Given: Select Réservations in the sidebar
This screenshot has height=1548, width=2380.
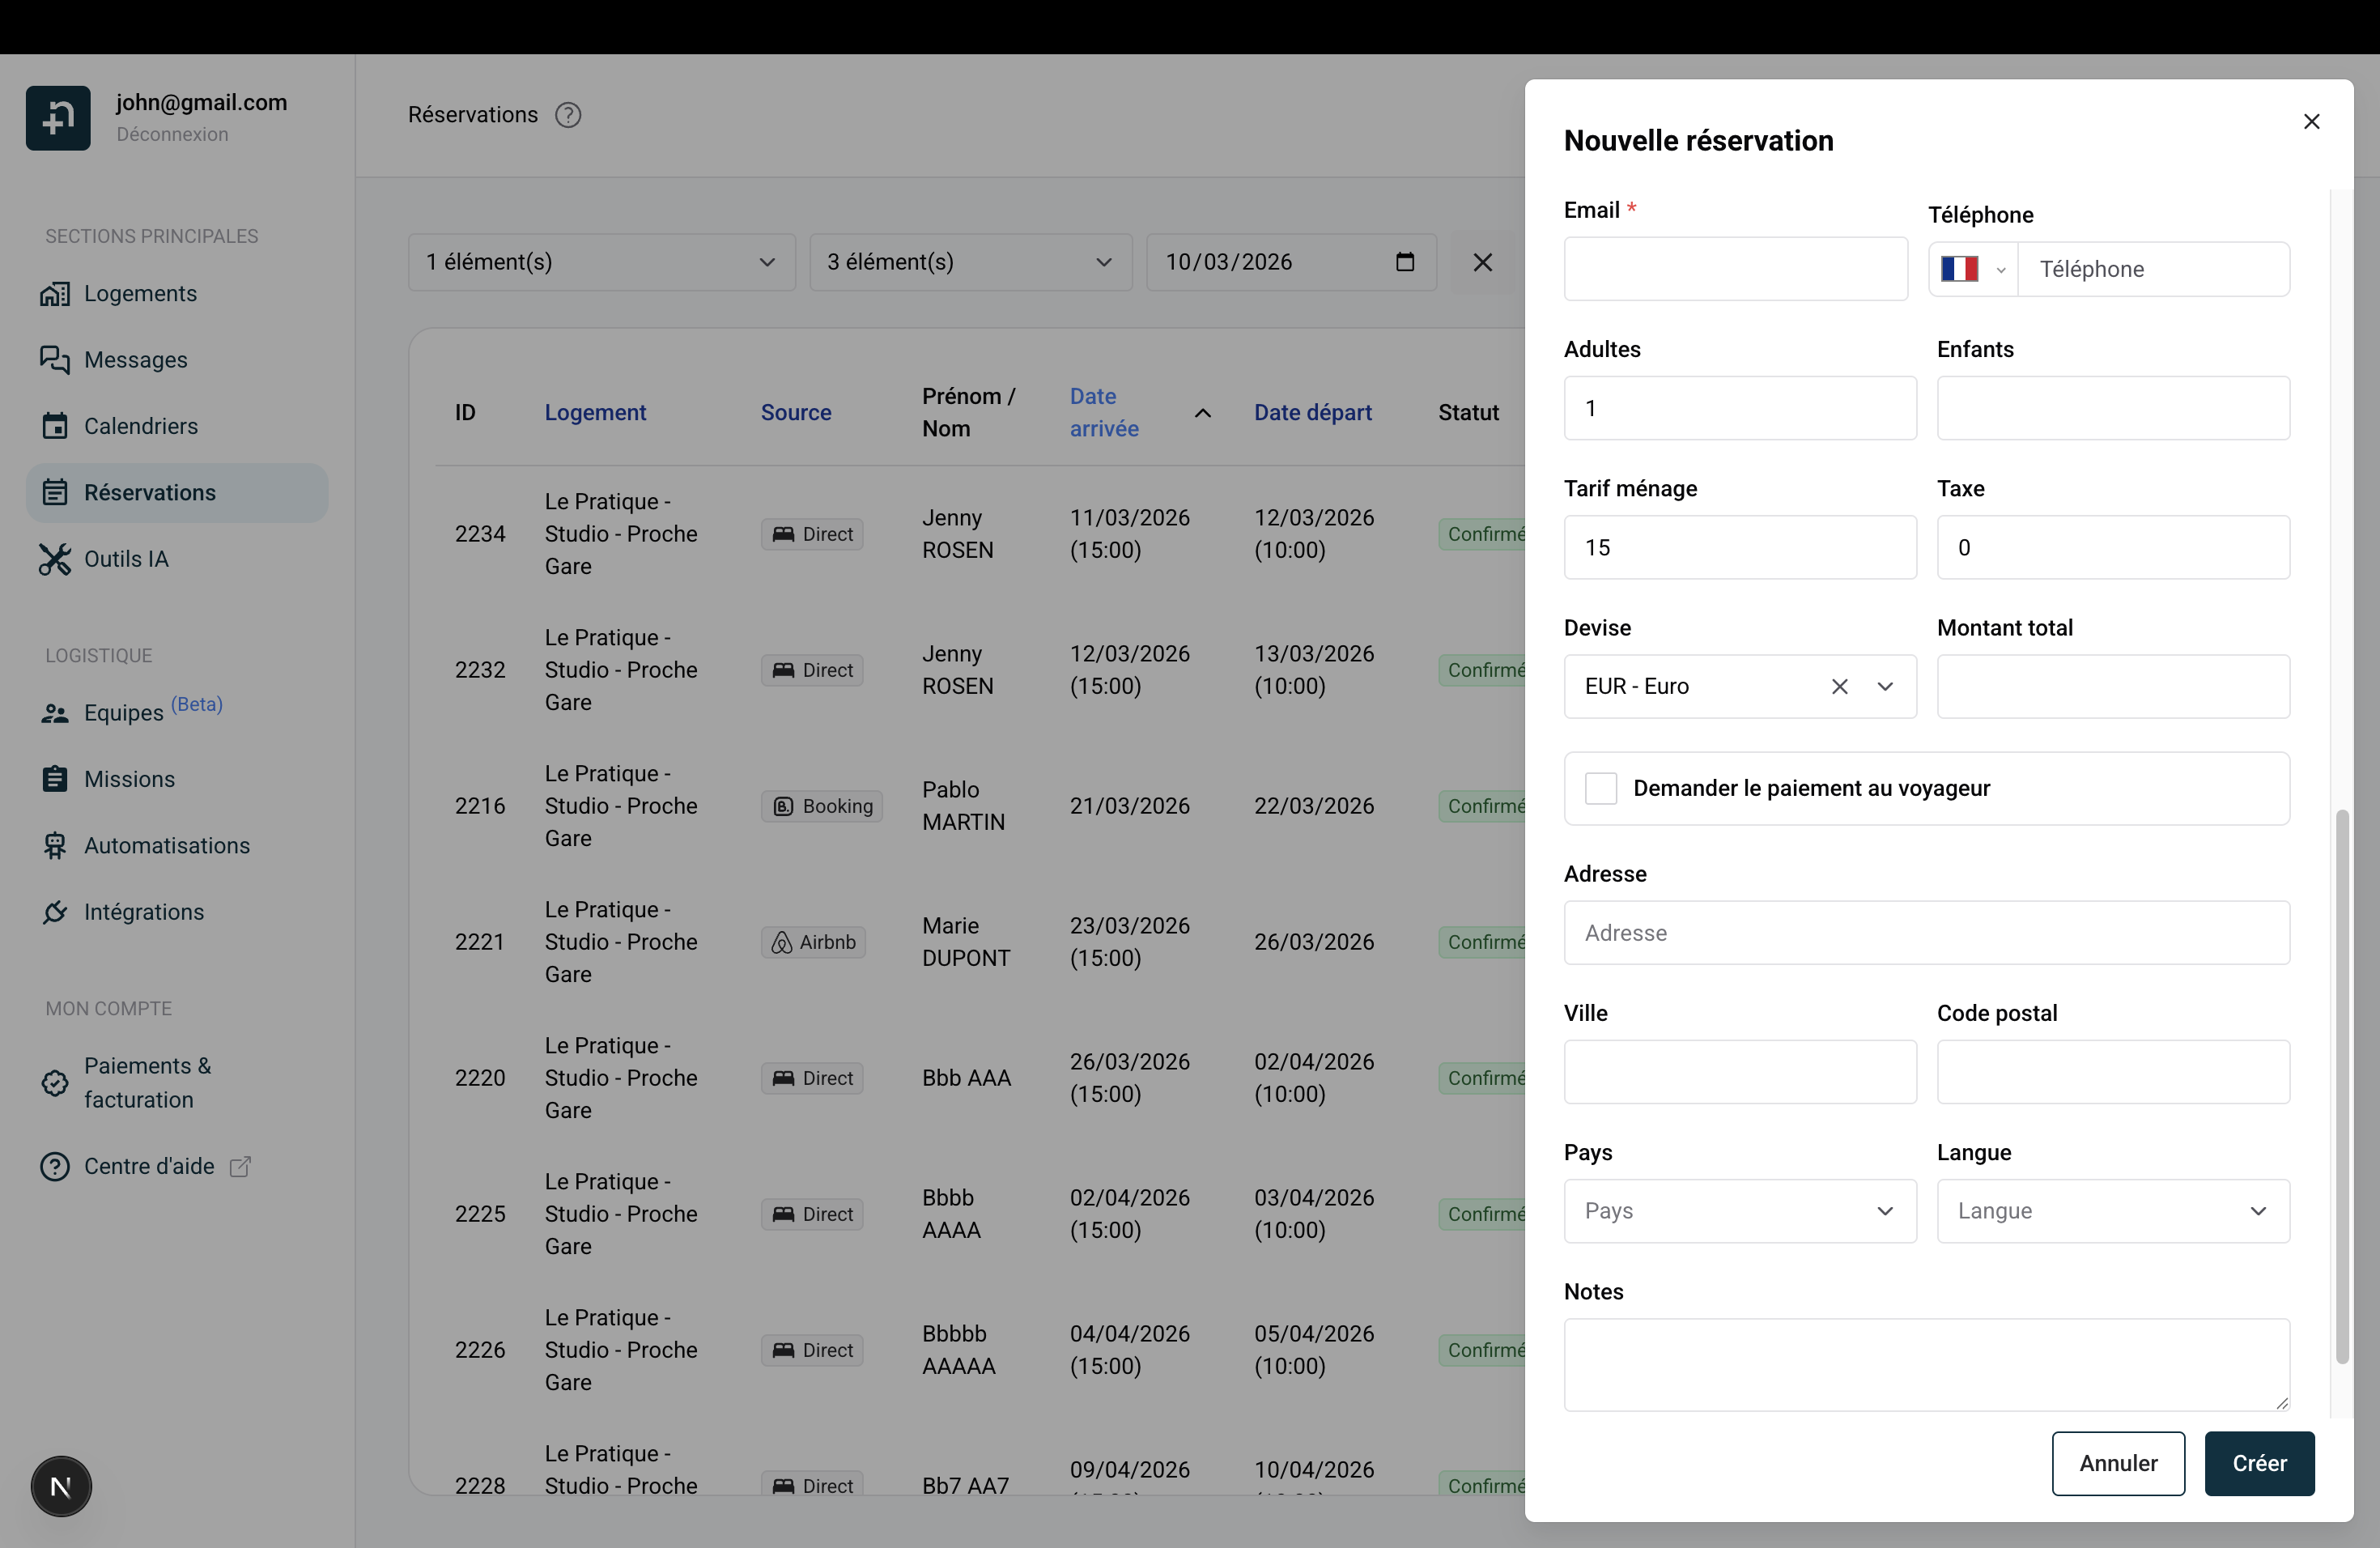Looking at the screenshot, I should (177, 493).
